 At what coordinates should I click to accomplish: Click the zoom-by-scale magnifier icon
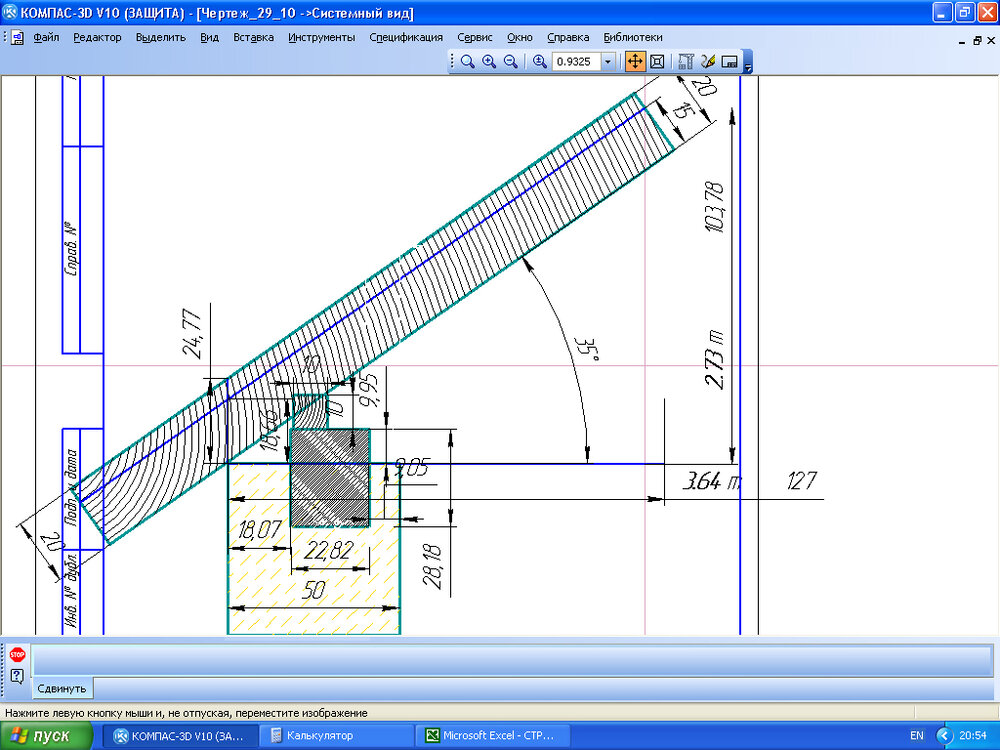540,61
